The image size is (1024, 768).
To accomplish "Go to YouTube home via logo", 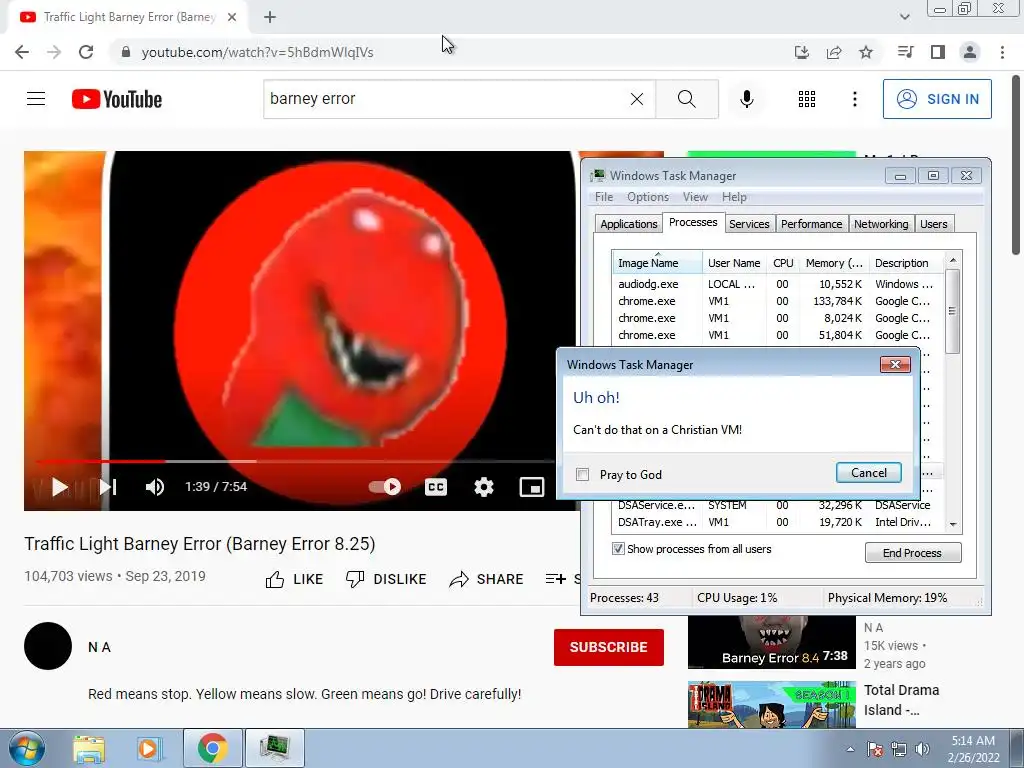I will [117, 99].
